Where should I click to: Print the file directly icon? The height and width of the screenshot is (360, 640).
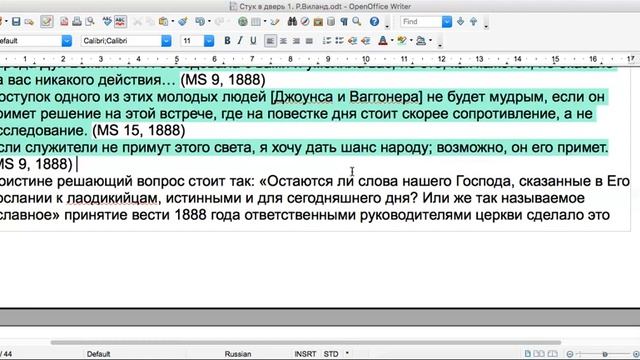77,22
